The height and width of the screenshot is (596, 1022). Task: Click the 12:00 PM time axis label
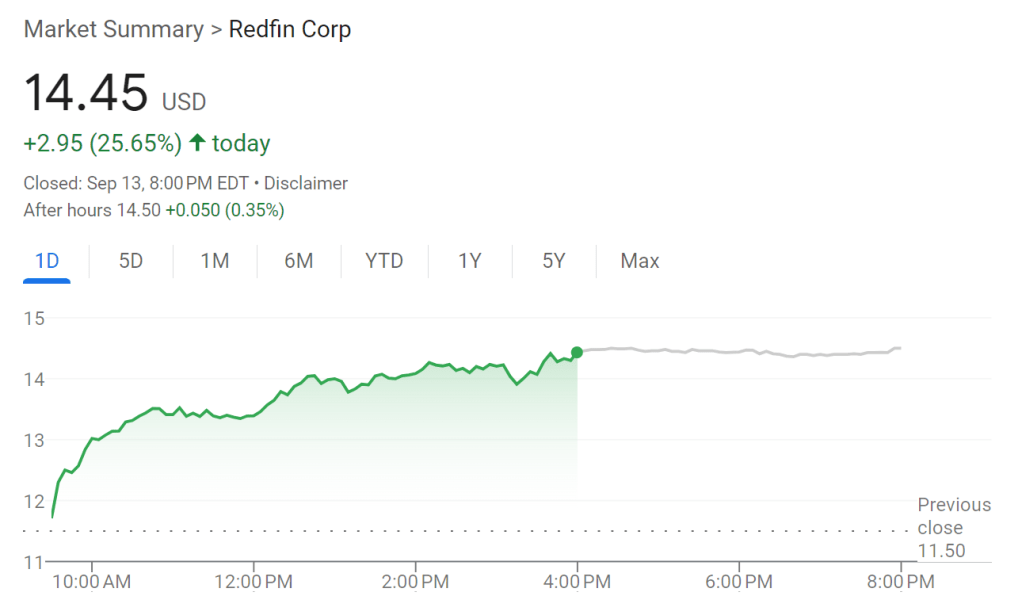pyautogui.click(x=253, y=580)
